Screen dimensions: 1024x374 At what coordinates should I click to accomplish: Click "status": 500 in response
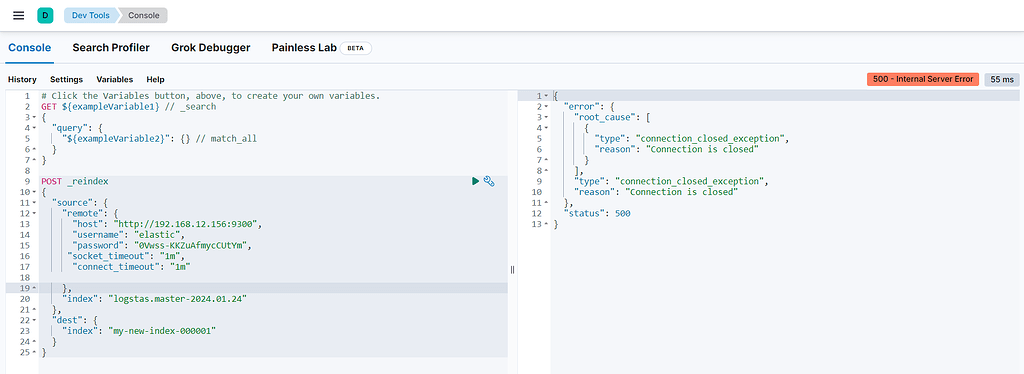click(x=597, y=213)
